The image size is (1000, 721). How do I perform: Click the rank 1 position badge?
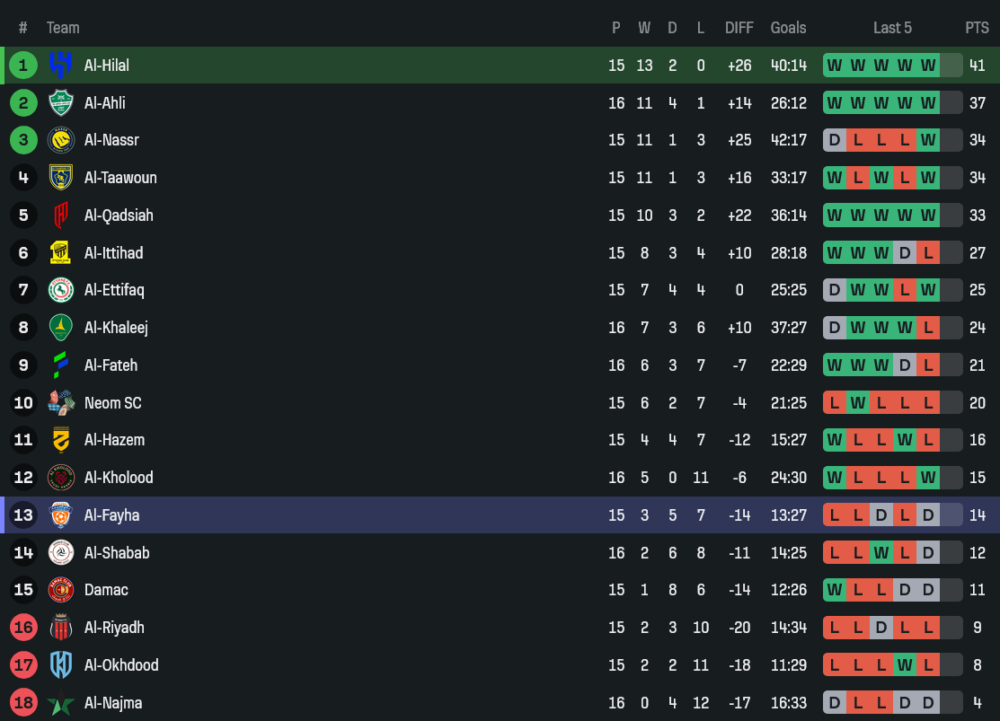23,65
